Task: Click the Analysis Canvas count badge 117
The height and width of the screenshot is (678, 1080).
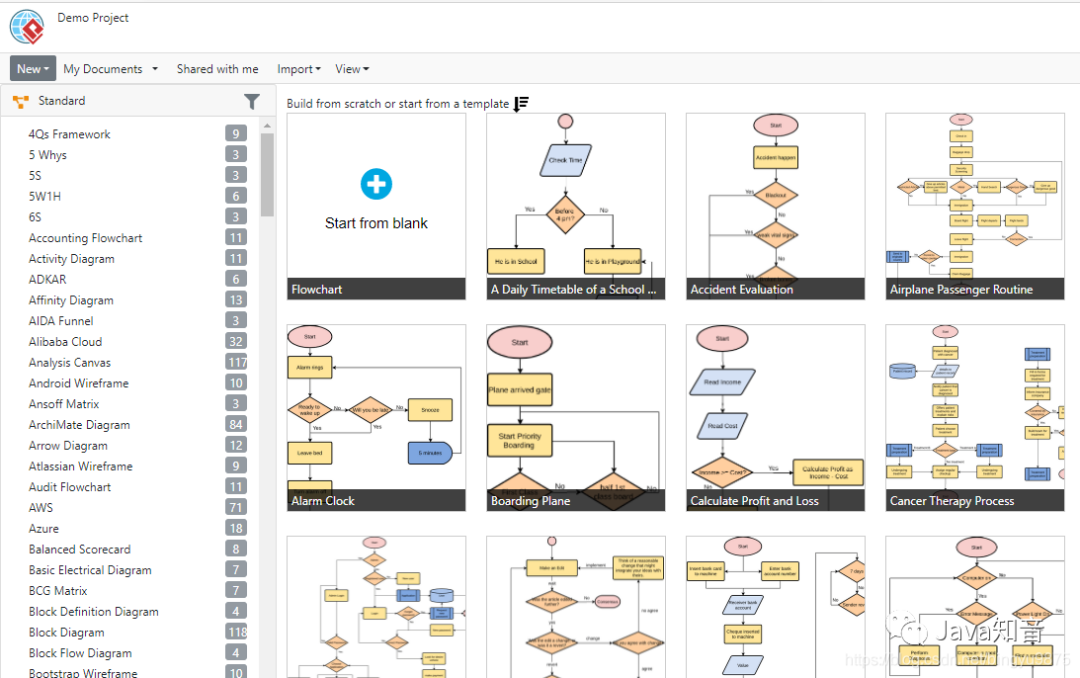Action: pos(236,363)
